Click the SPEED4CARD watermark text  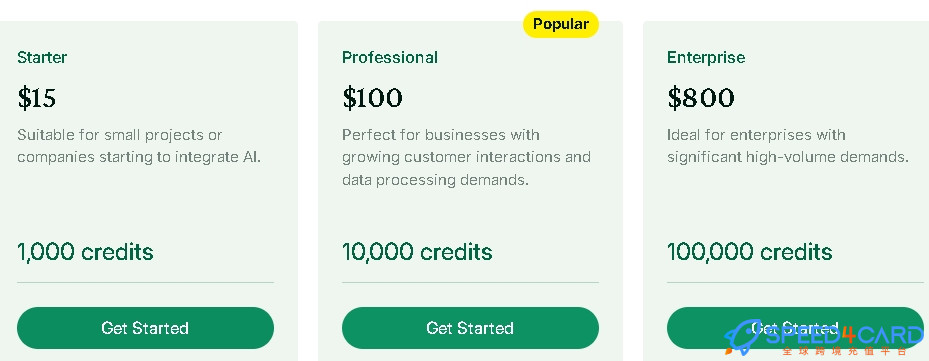pos(844,336)
